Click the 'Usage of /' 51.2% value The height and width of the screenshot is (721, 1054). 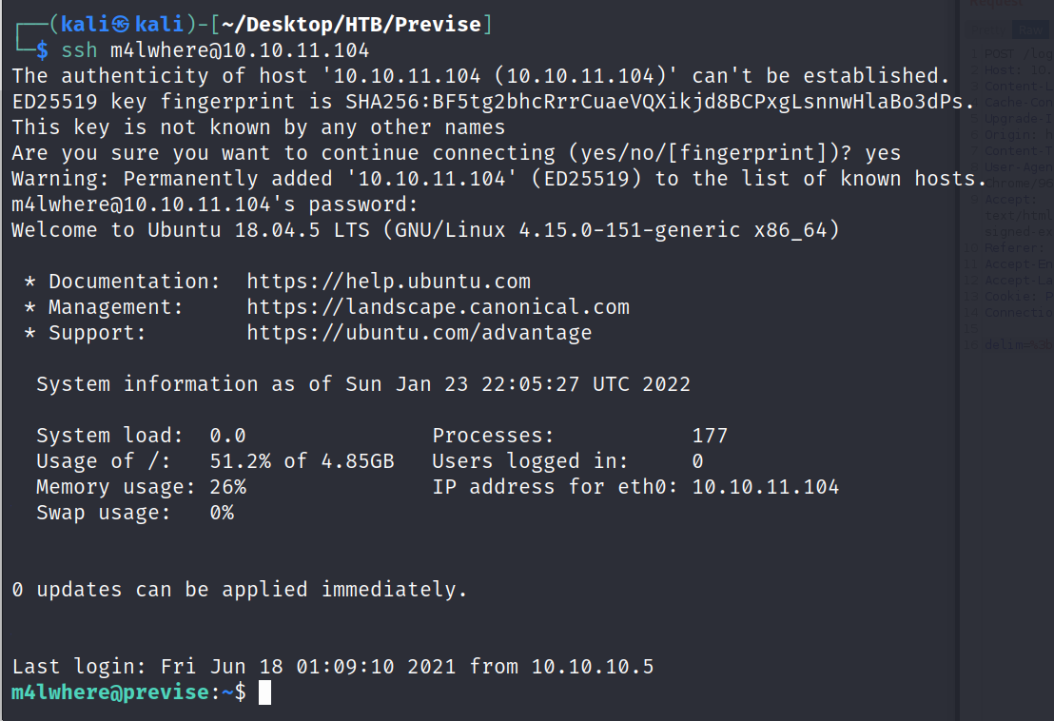click(239, 462)
